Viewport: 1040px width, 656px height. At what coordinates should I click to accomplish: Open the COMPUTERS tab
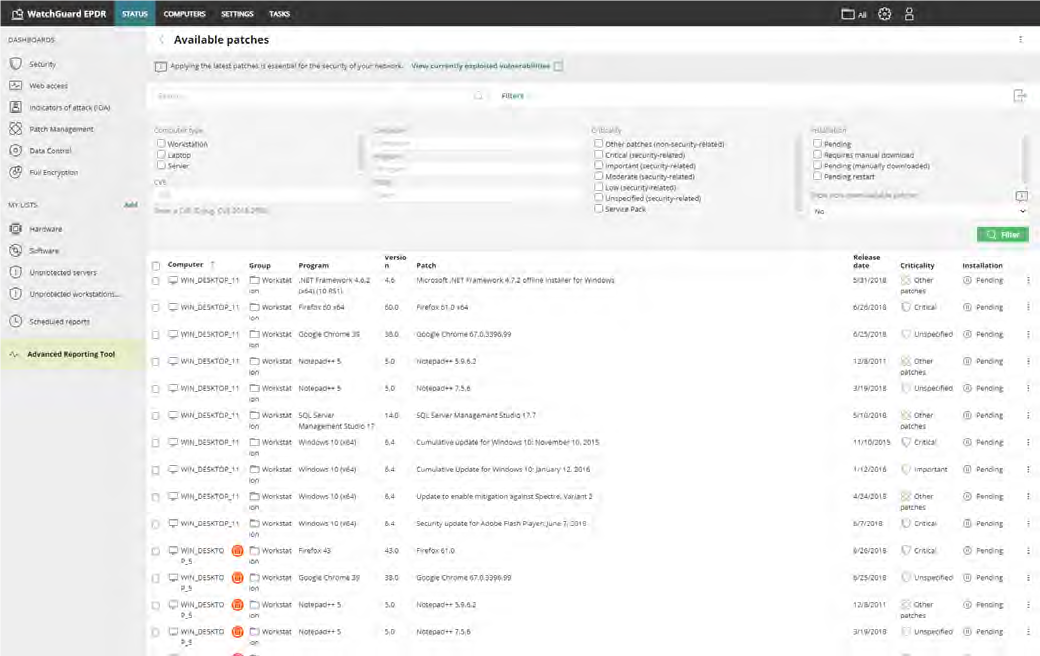pos(184,13)
